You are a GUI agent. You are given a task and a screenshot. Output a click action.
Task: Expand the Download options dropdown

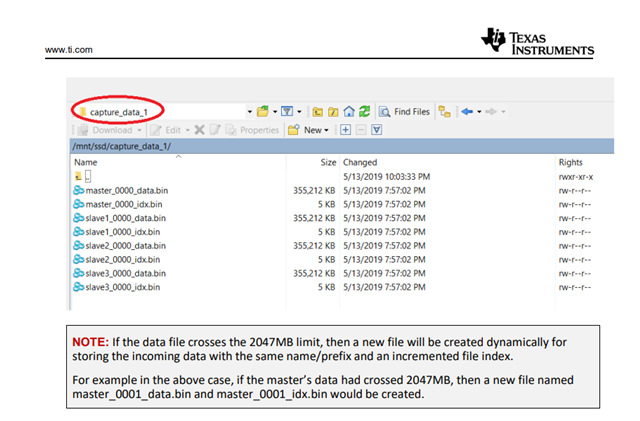pos(139,130)
